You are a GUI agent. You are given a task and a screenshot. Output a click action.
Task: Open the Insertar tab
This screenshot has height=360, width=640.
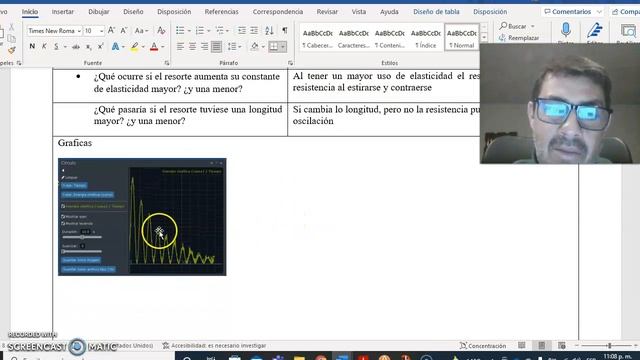pos(63,12)
